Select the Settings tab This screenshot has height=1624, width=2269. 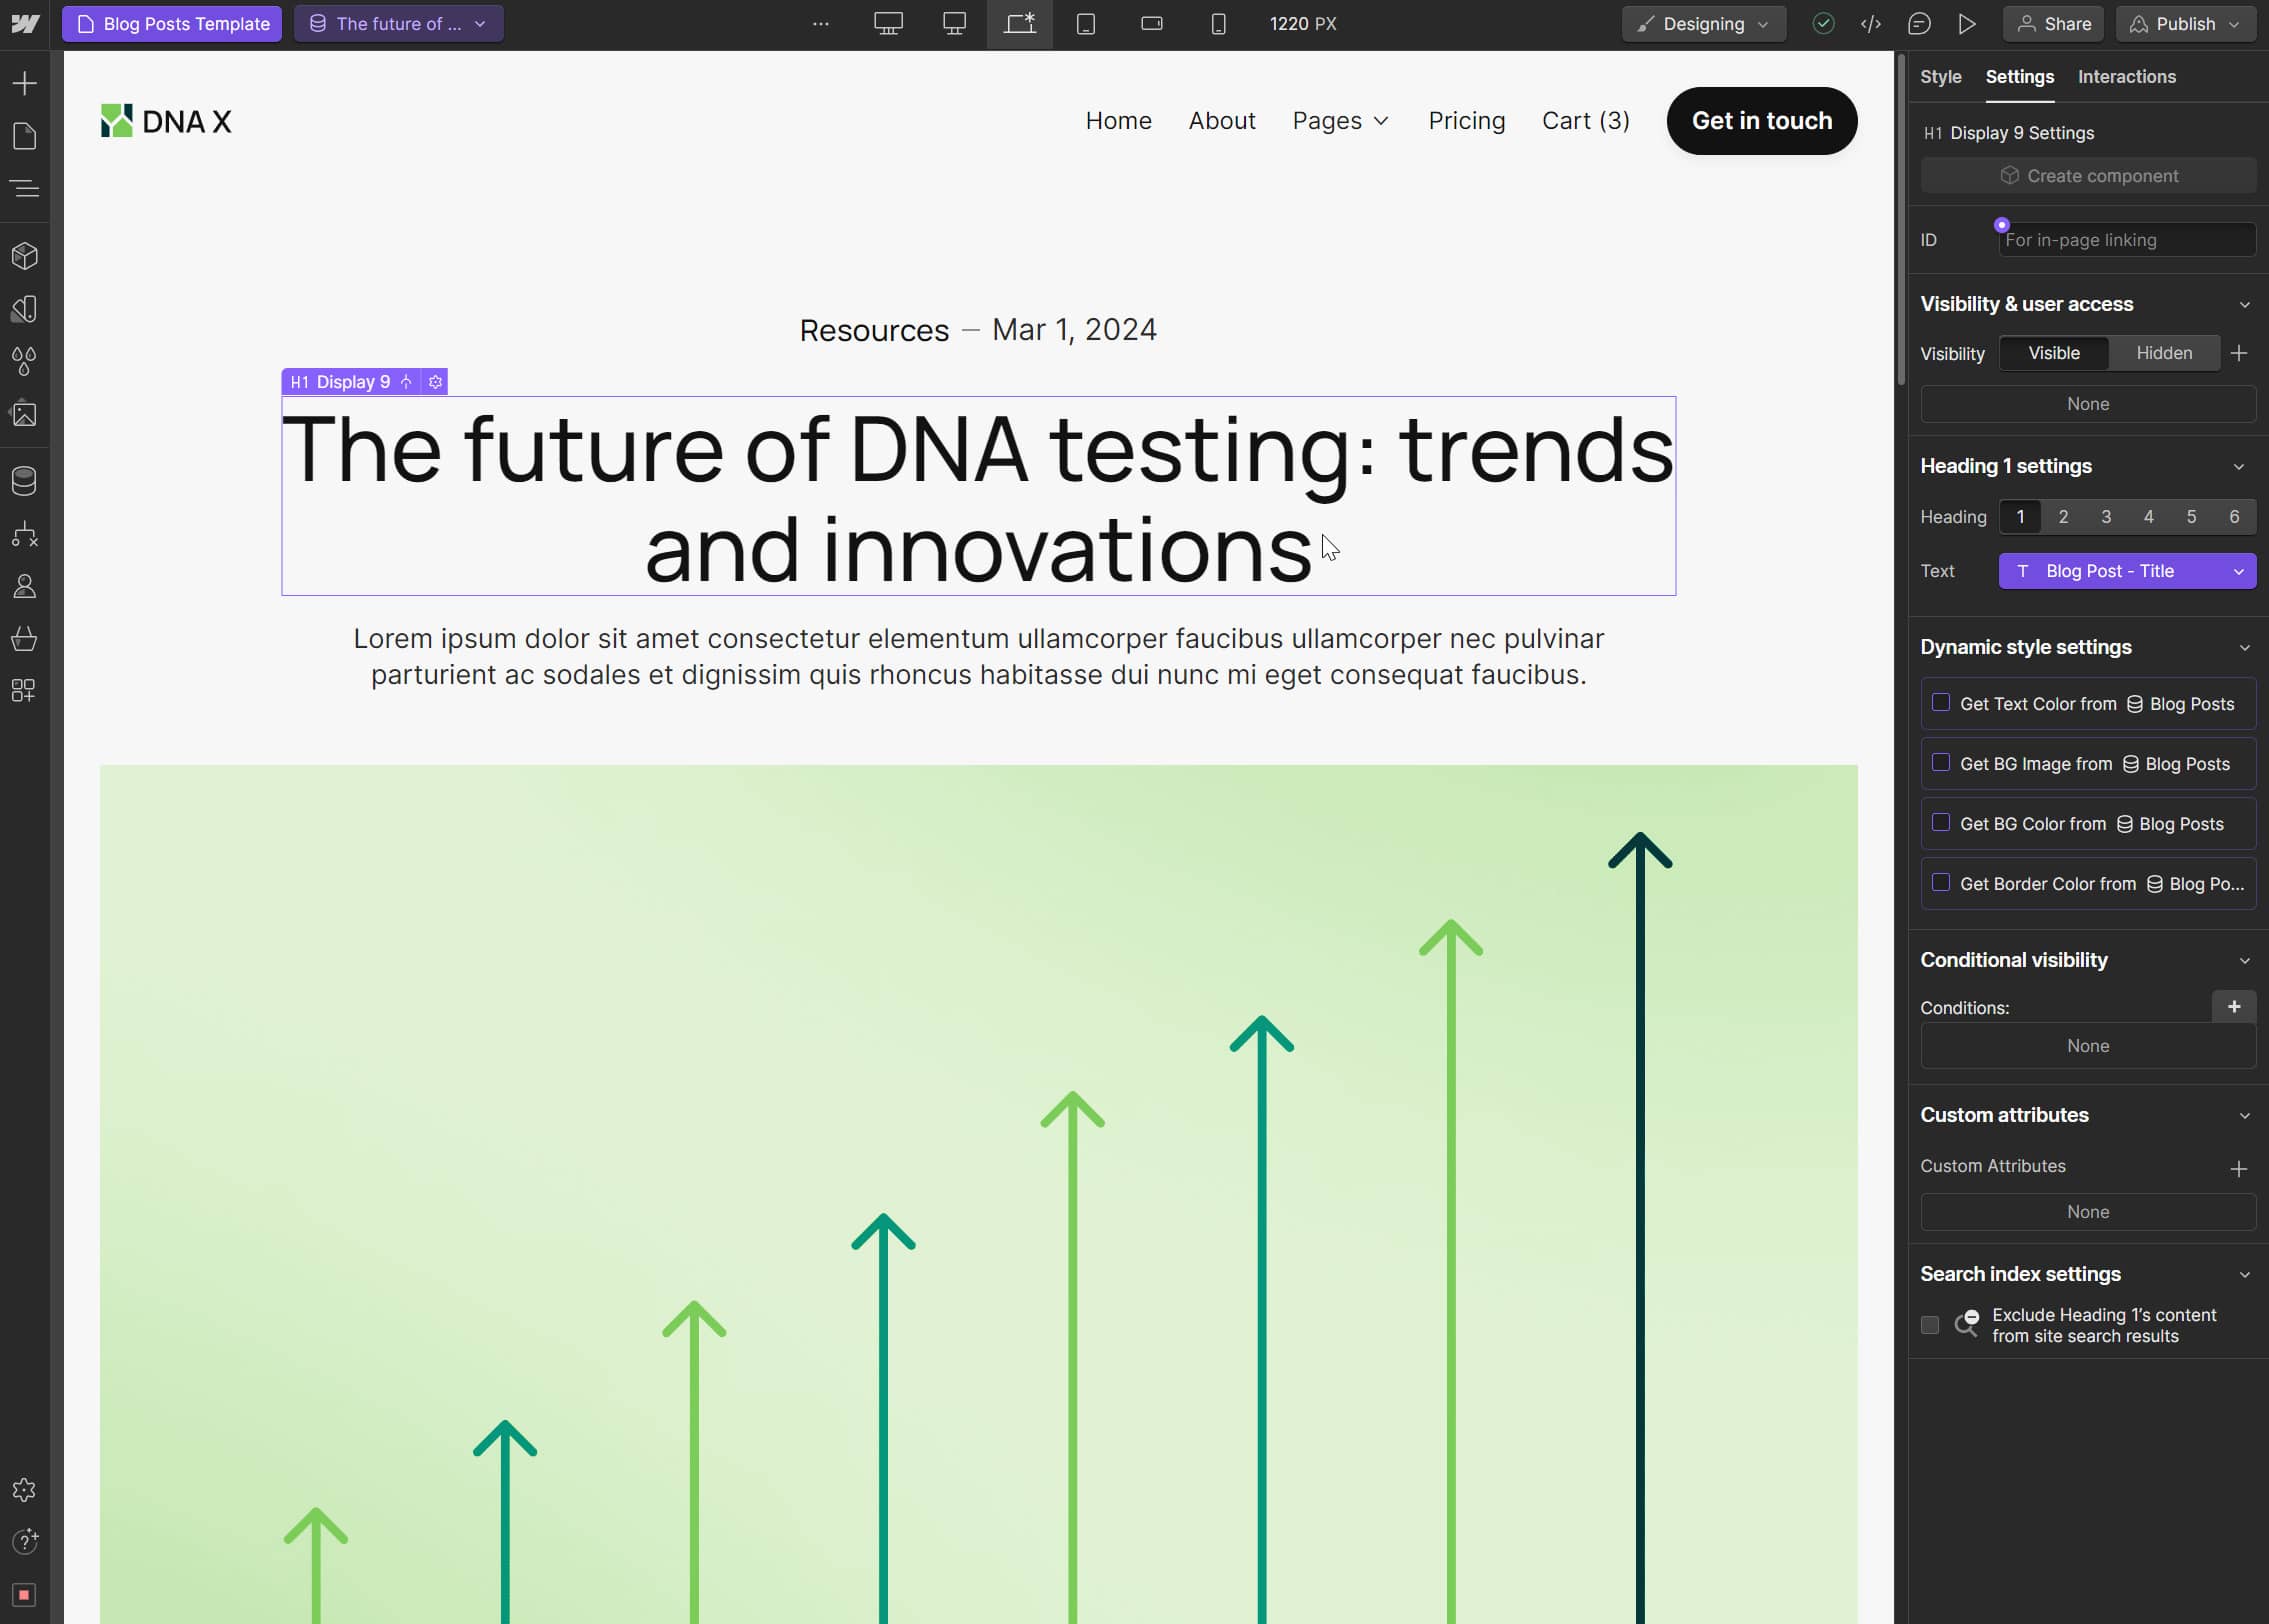tap(2019, 77)
